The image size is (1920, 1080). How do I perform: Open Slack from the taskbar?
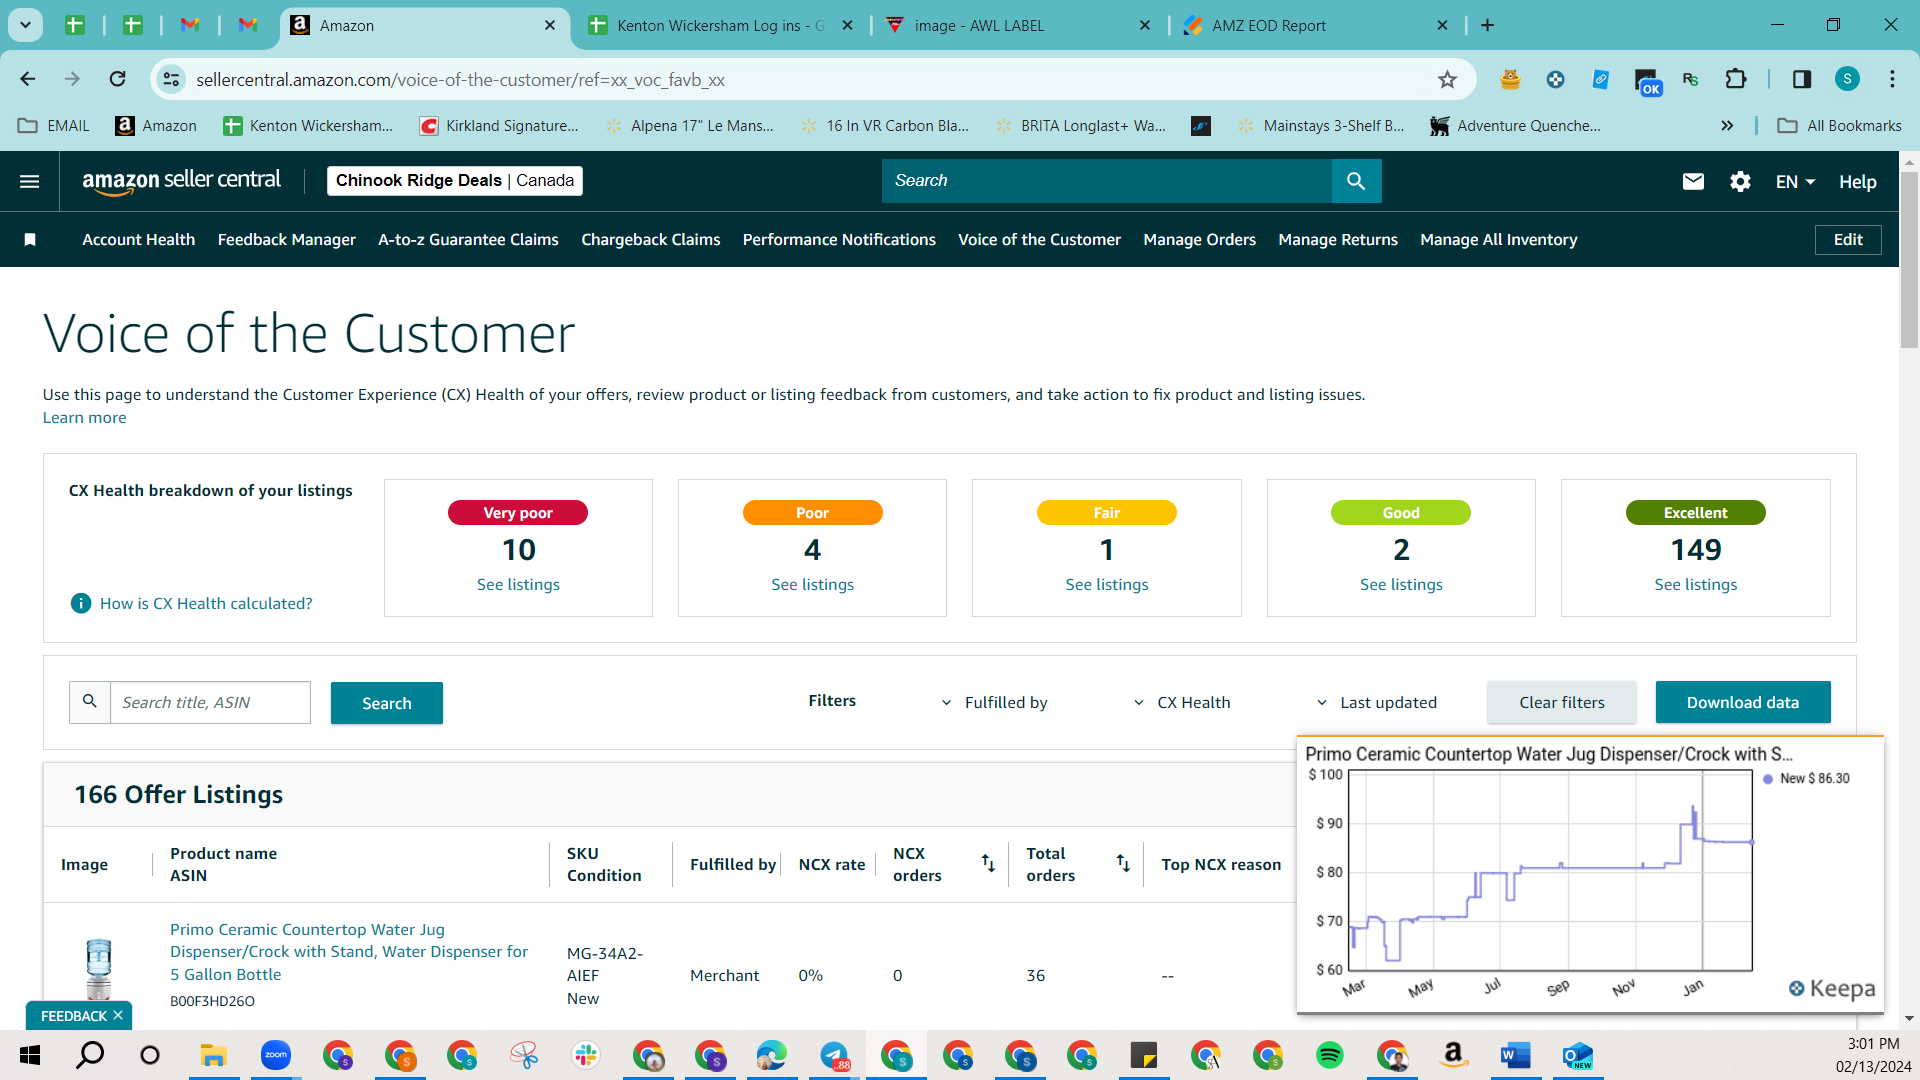[585, 1055]
